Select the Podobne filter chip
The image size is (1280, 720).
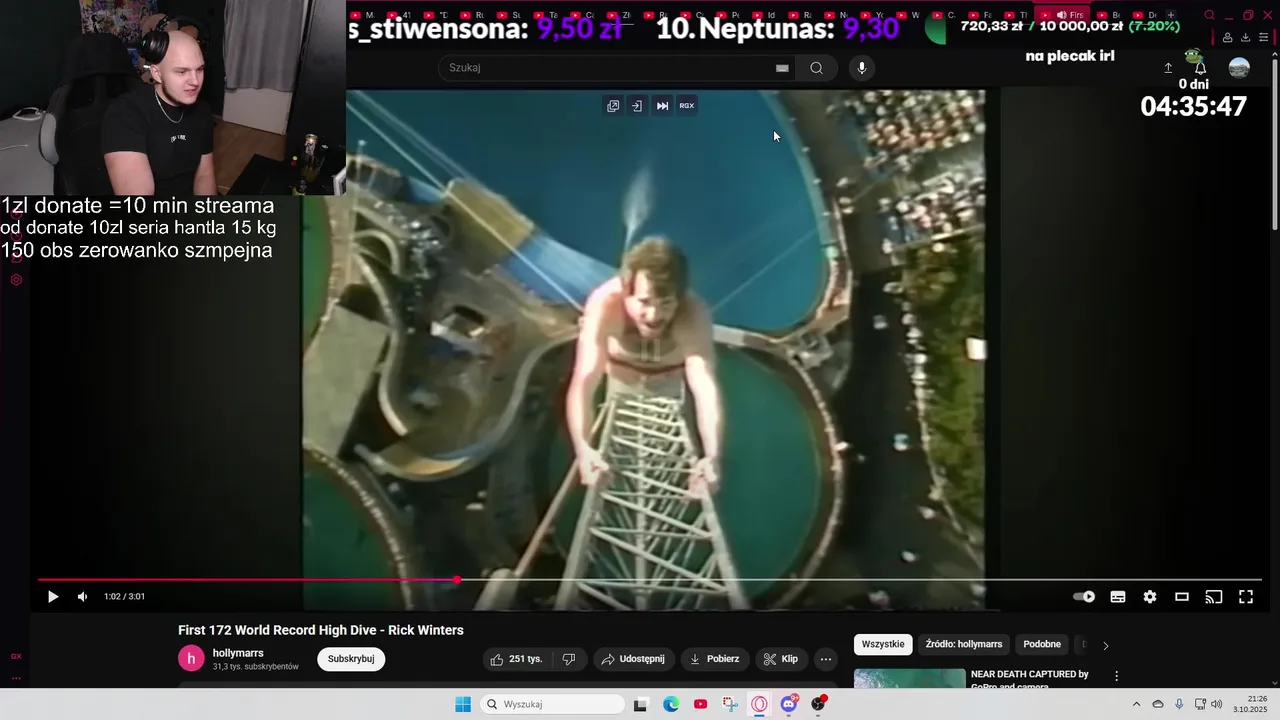click(x=1042, y=645)
